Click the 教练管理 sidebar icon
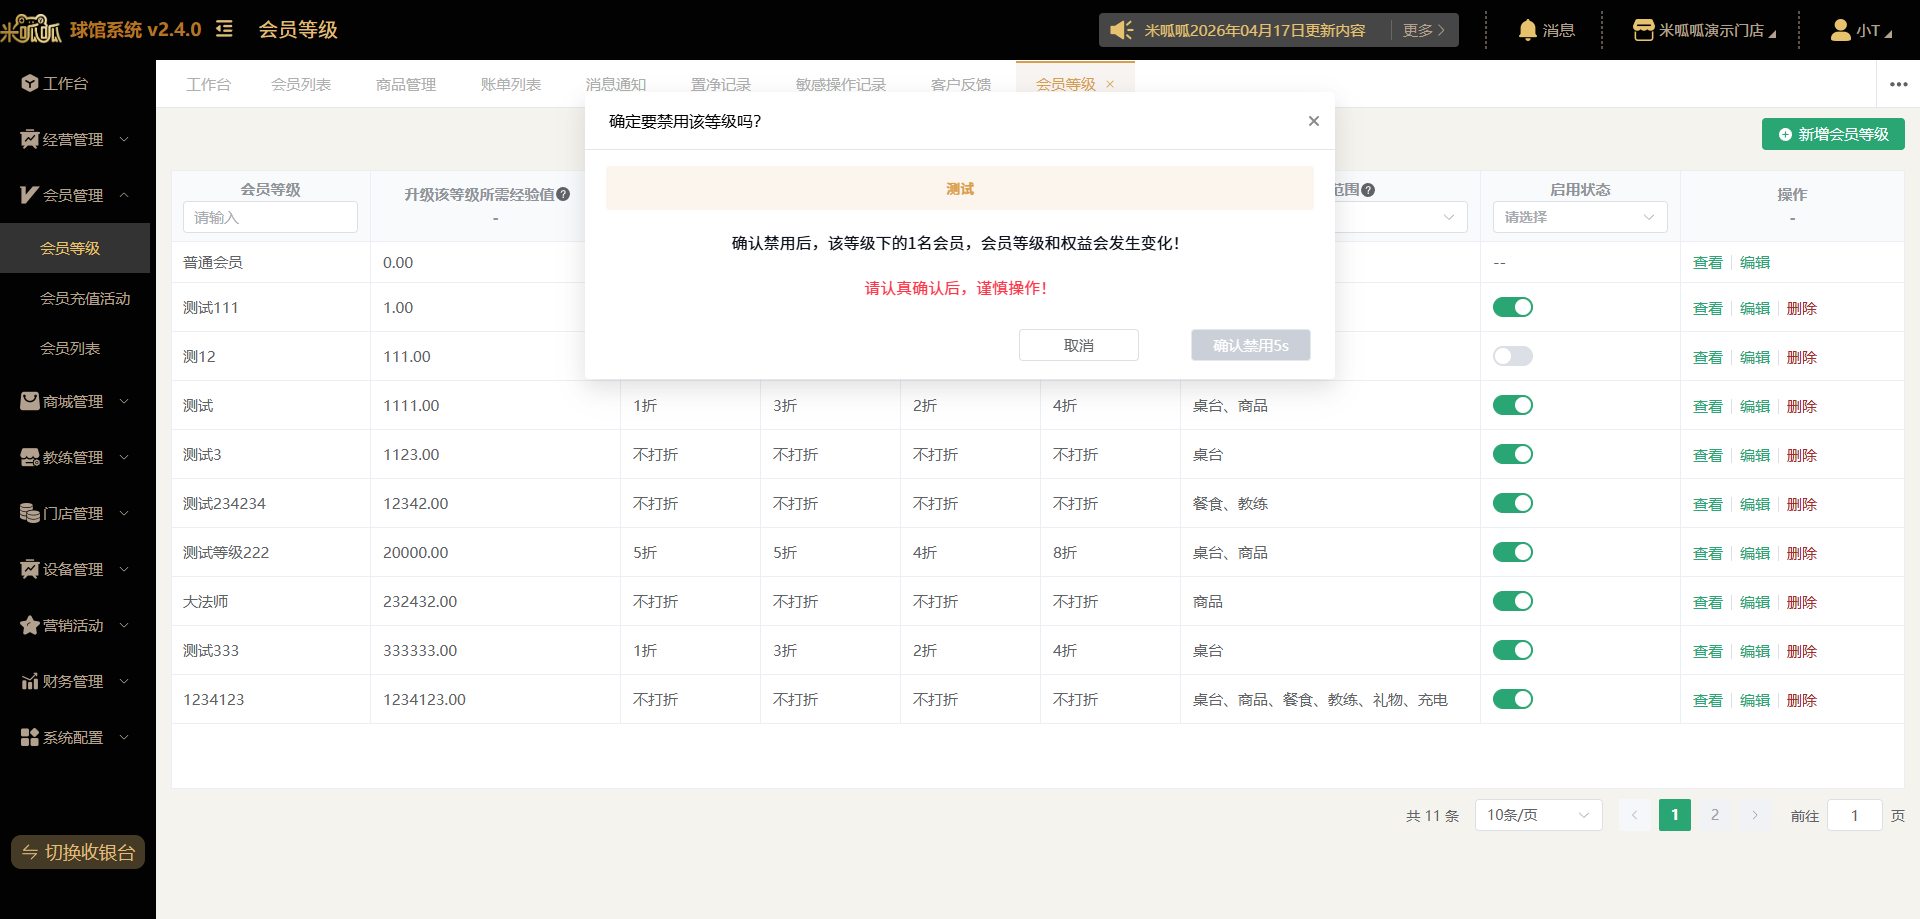This screenshot has height=919, width=1920. coord(30,457)
